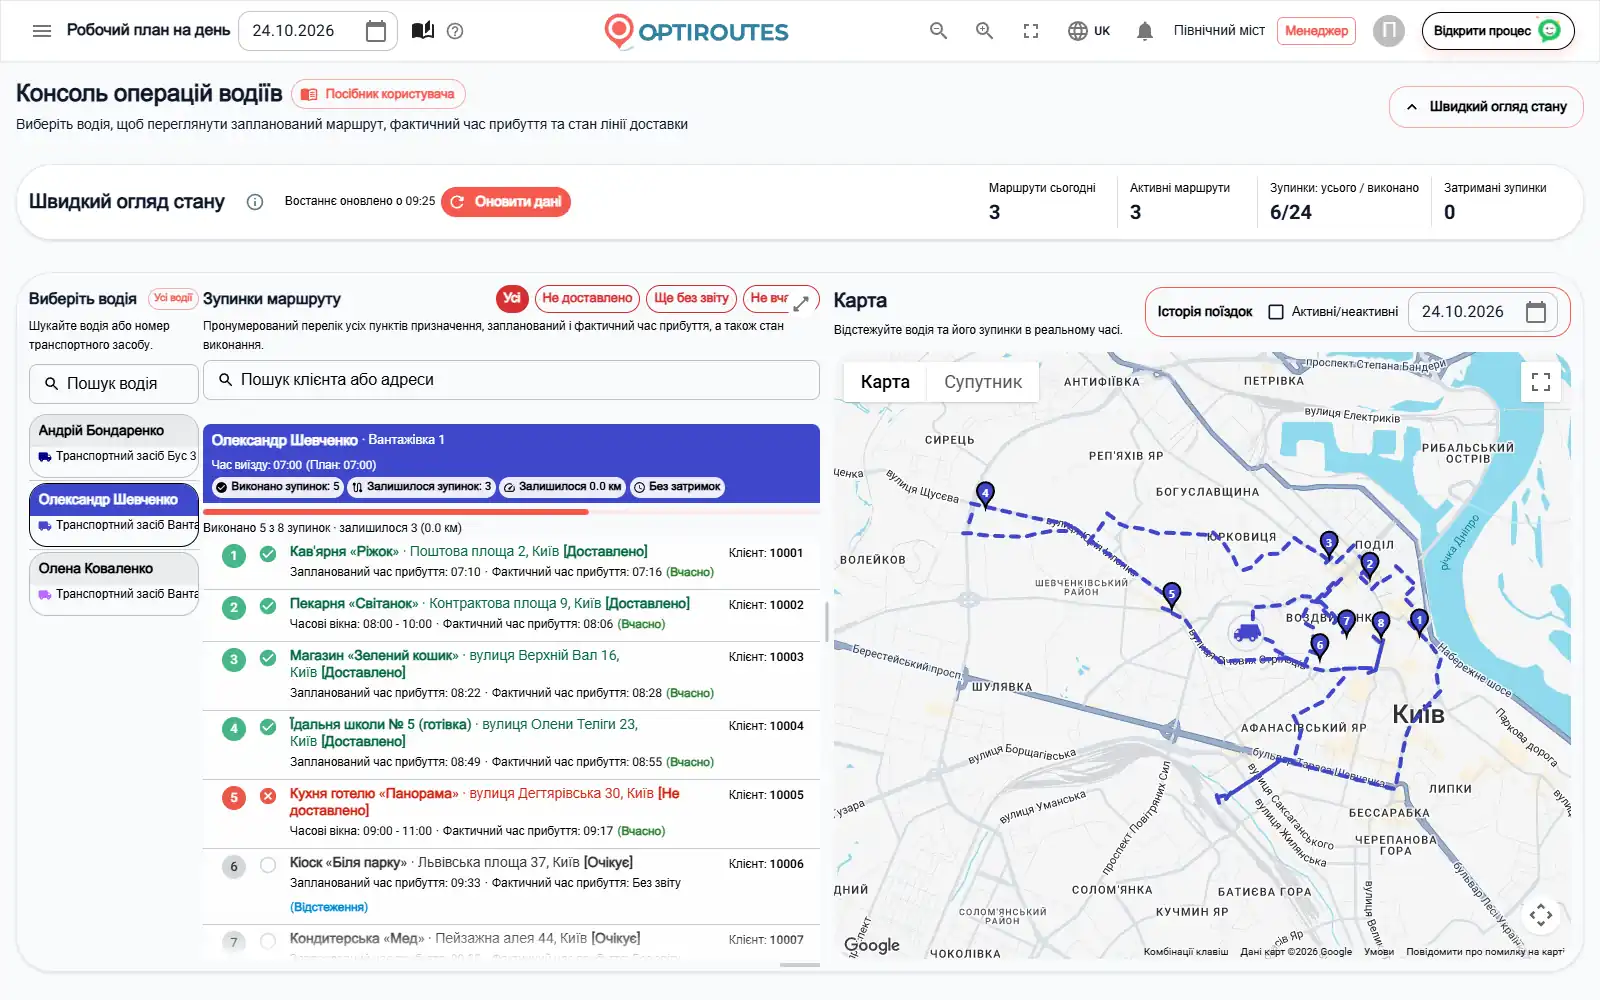This screenshot has height=1000, width=1600.
Task: Click the green check for Пекарня «Світанок»
Action: [268, 606]
